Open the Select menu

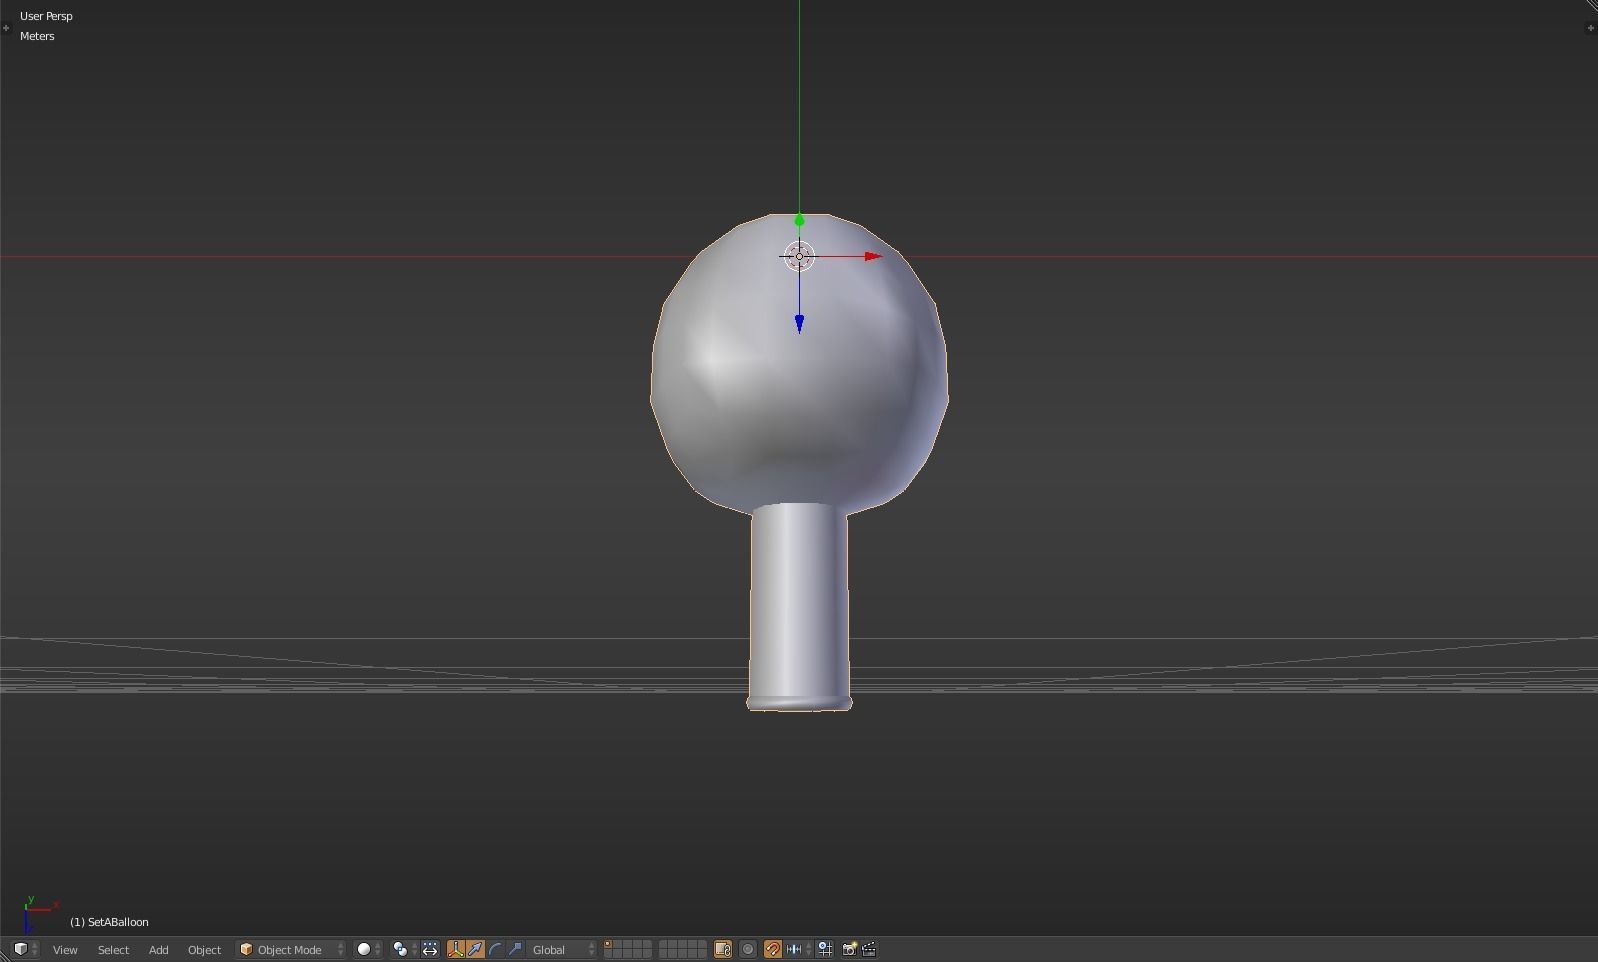tap(113, 949)
